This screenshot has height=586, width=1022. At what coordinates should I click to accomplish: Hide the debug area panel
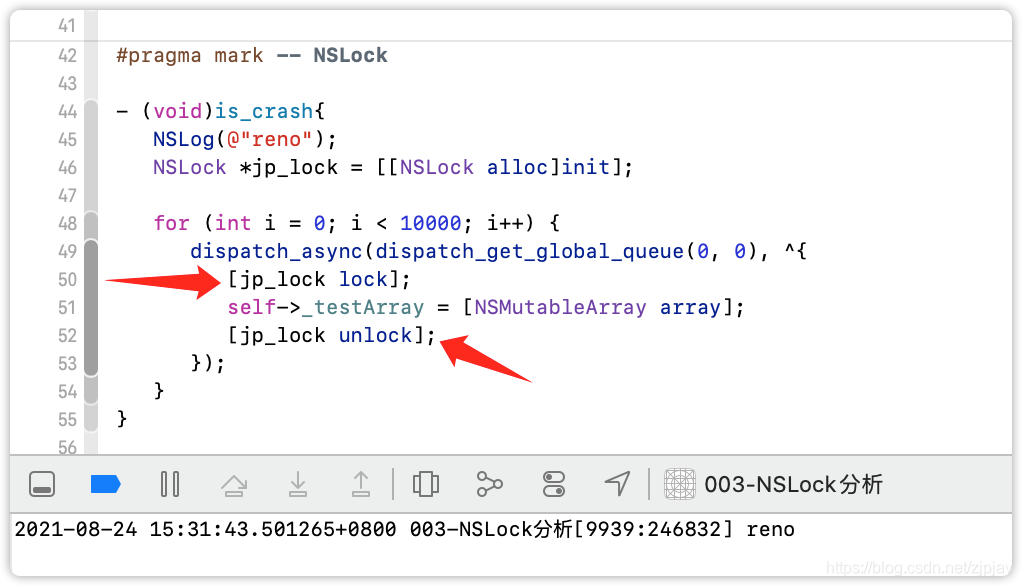pyautogui.click(x=42, y=484)
